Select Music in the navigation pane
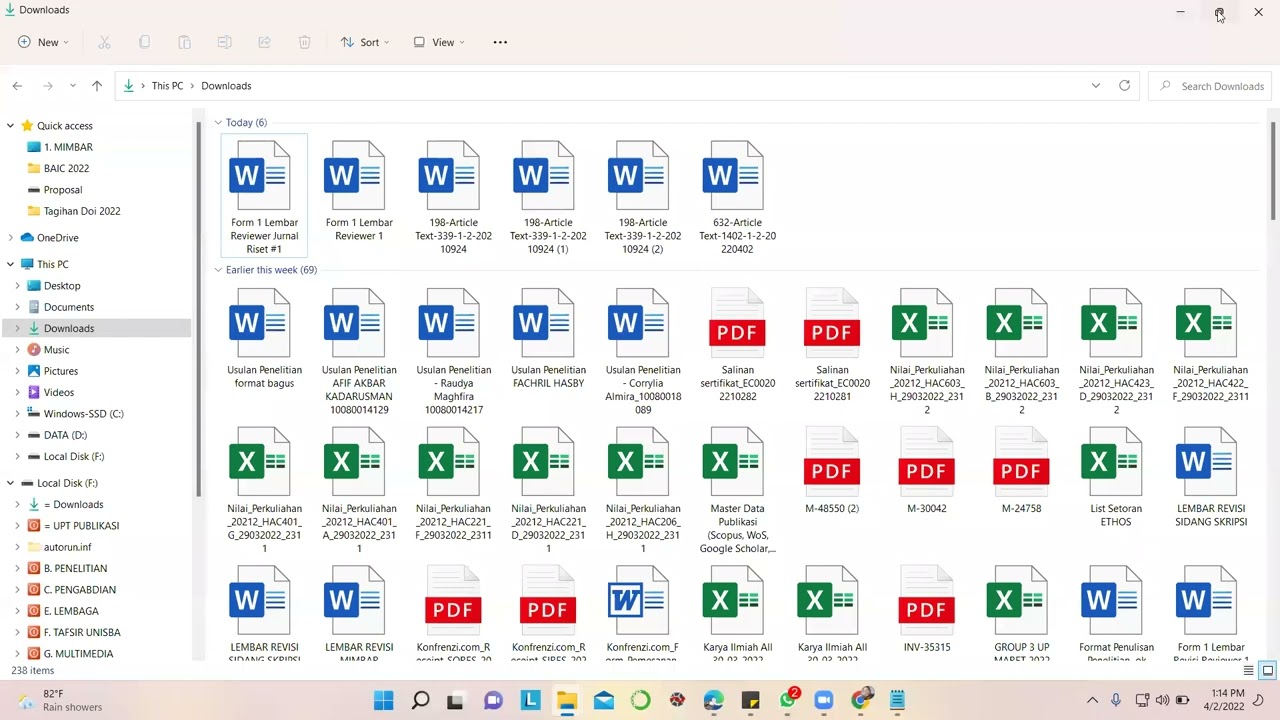The height and width of the screenshot is (720, 1280). click(x=56, y=350)
